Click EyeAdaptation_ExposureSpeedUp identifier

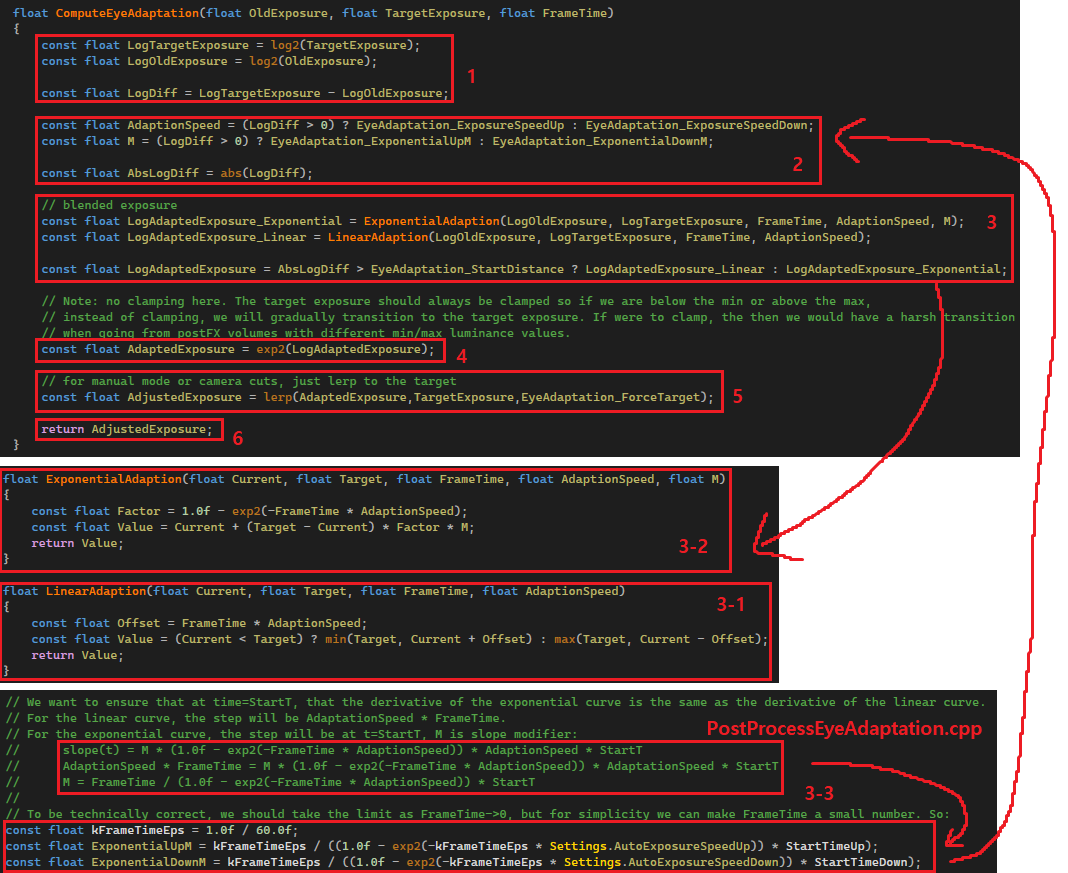[460, 125]
